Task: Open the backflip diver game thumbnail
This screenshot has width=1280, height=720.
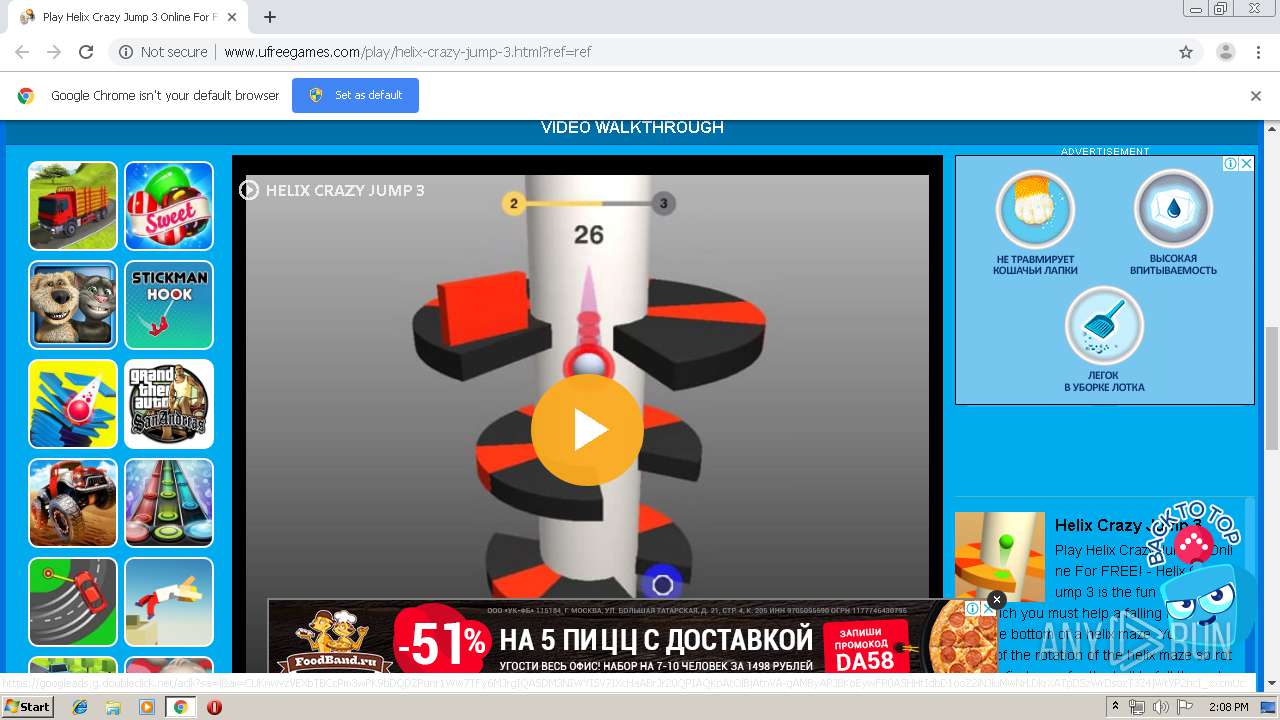Action: pos(169,602)
